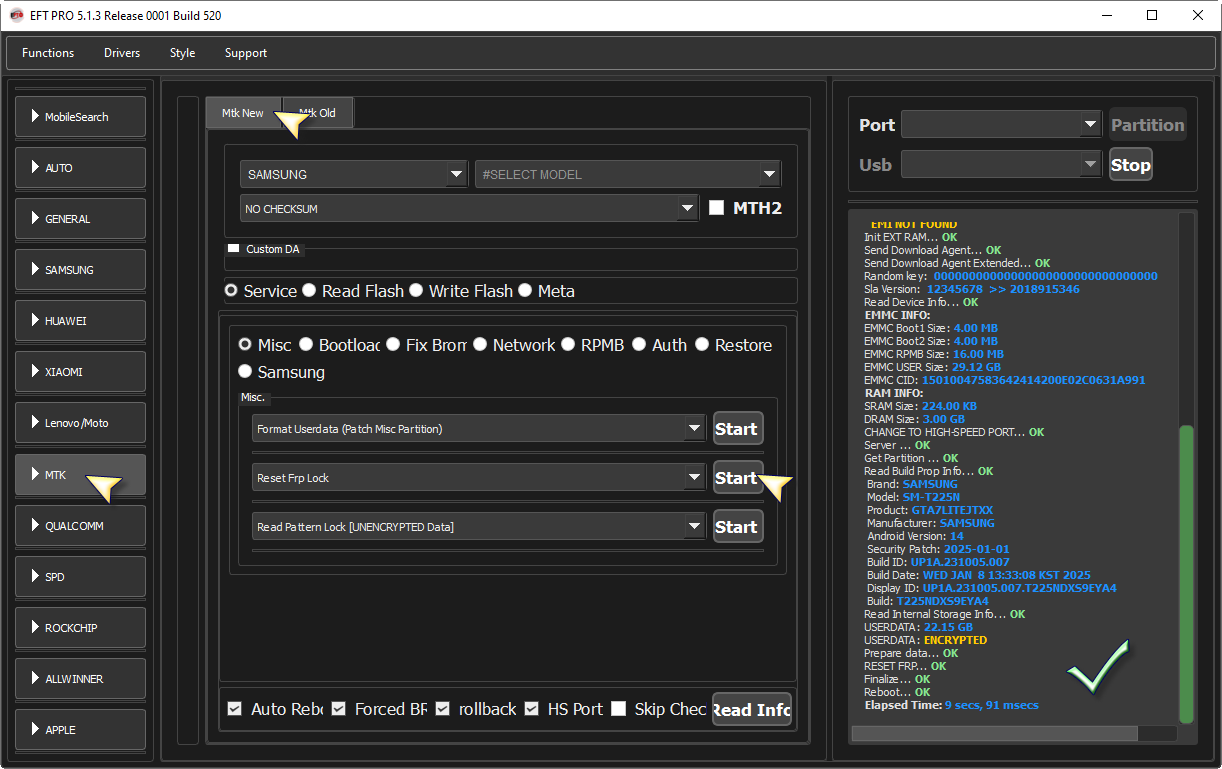Click the Model SM-T225N log line
Image resolution: width=1222 pixels, height=769 pixels.
point(913,497)
